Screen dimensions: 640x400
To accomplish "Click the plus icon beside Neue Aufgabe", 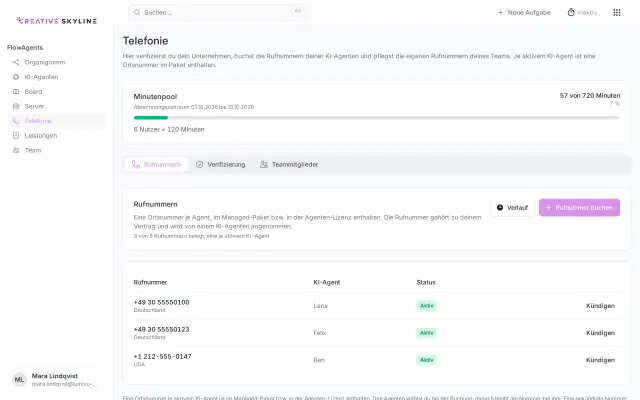I will pos(501,13).
